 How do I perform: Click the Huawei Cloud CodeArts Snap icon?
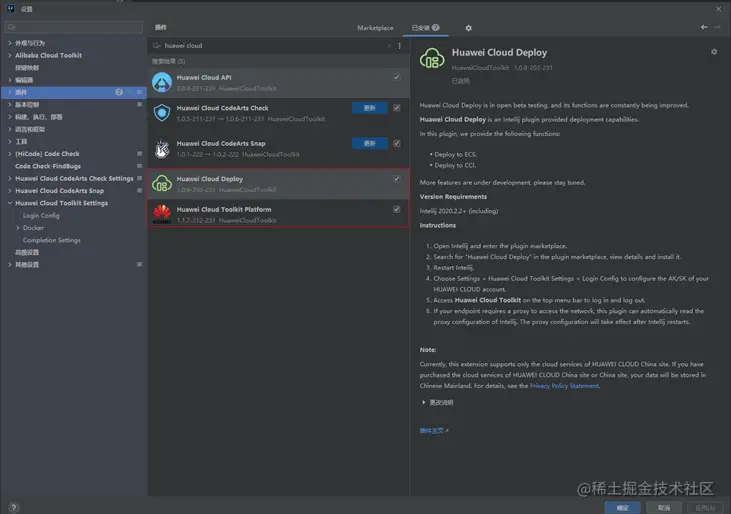[x=162, y=149]
